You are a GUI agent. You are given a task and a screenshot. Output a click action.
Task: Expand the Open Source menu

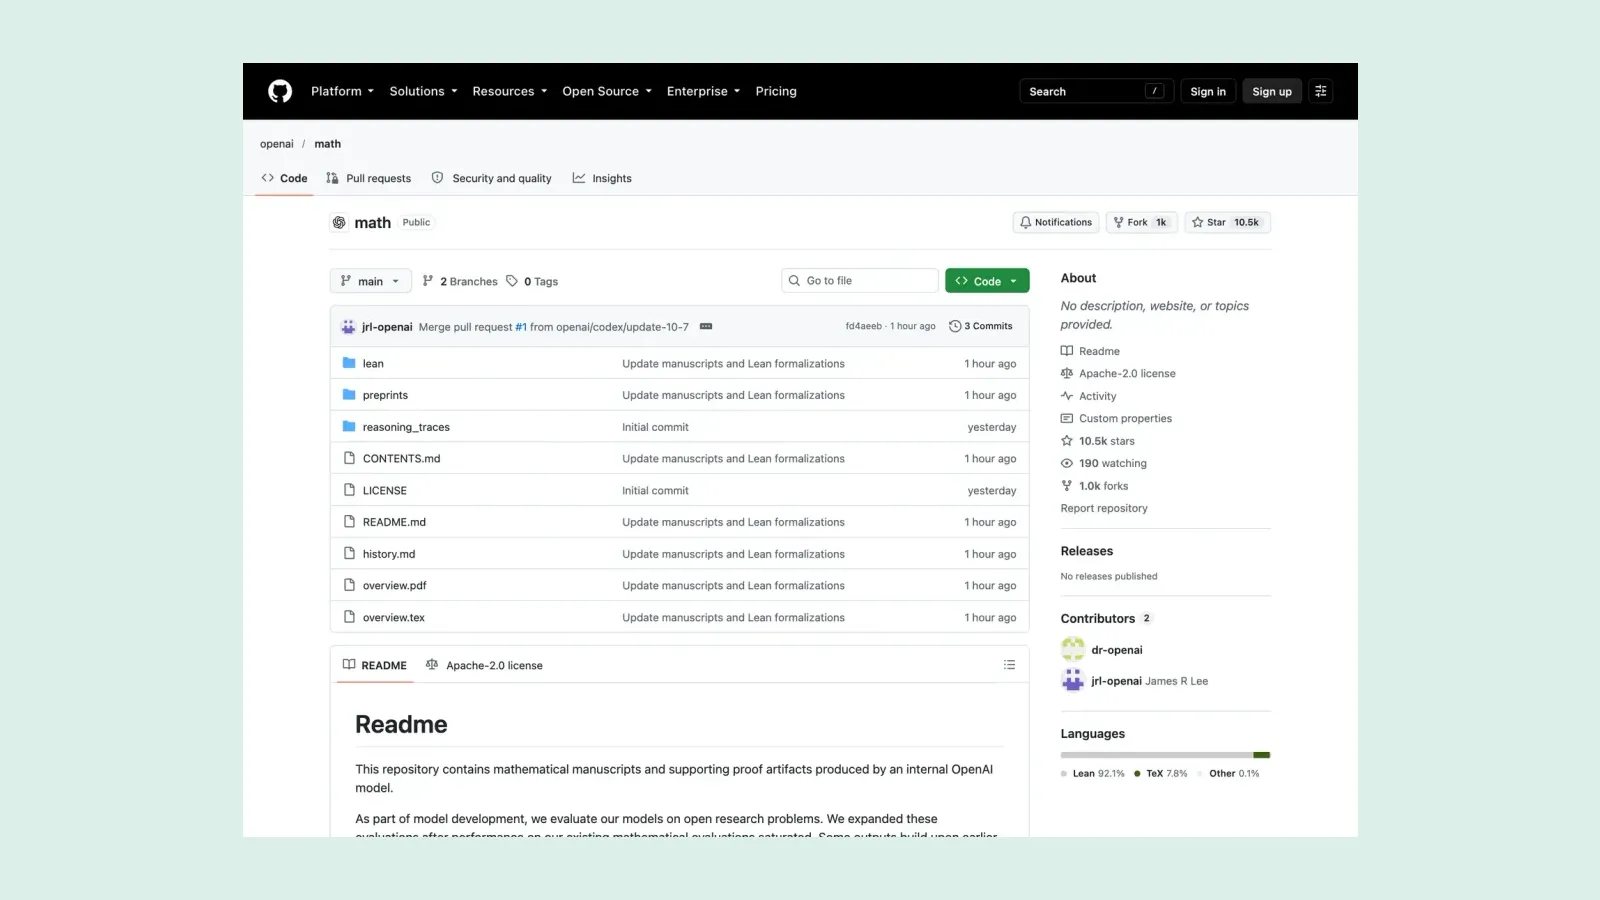click(607, 91)
